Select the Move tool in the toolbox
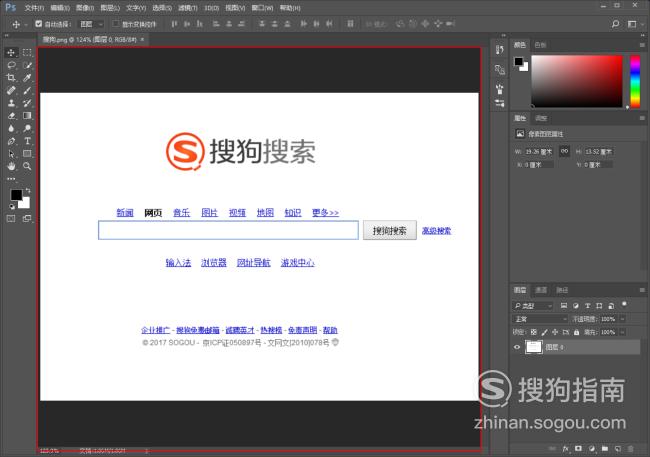Image resolution: width=650 pixels, height=457 pixels. coord(11,53)
